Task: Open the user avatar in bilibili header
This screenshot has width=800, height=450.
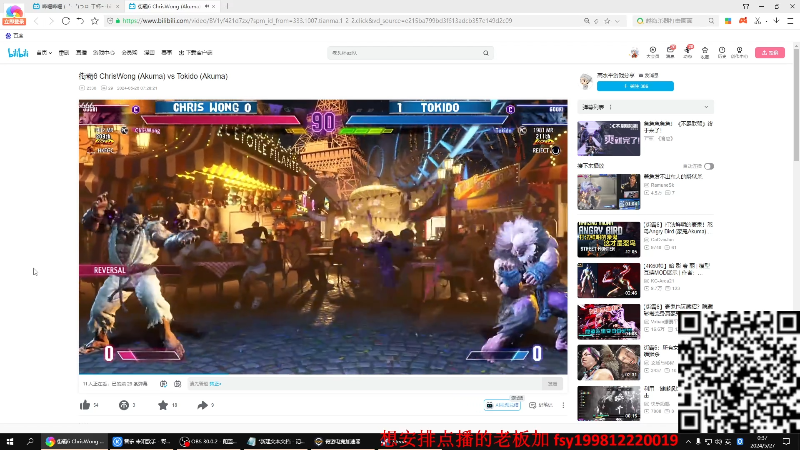Action: click(x=634, y=53)
